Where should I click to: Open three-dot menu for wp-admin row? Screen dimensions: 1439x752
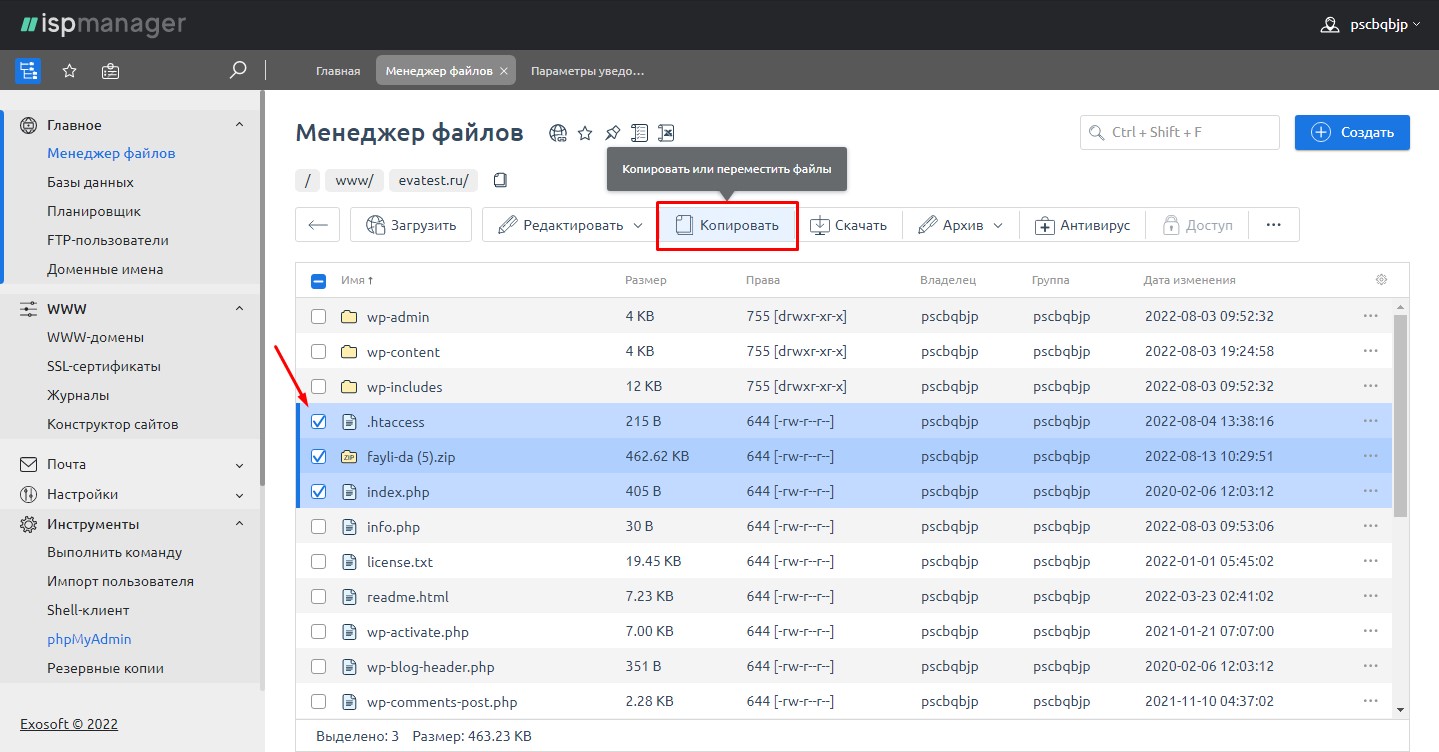(1370, 316)
